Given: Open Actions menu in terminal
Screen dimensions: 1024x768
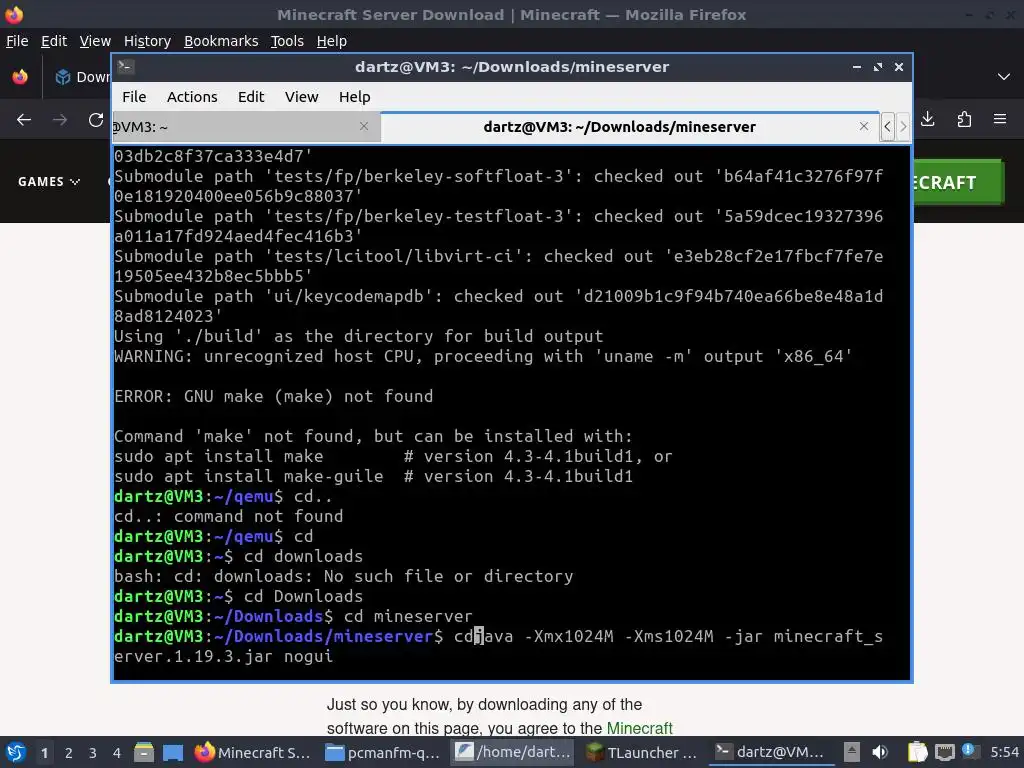Looking at the screenshot, I should pyautogui.click(x=192, y=97).
